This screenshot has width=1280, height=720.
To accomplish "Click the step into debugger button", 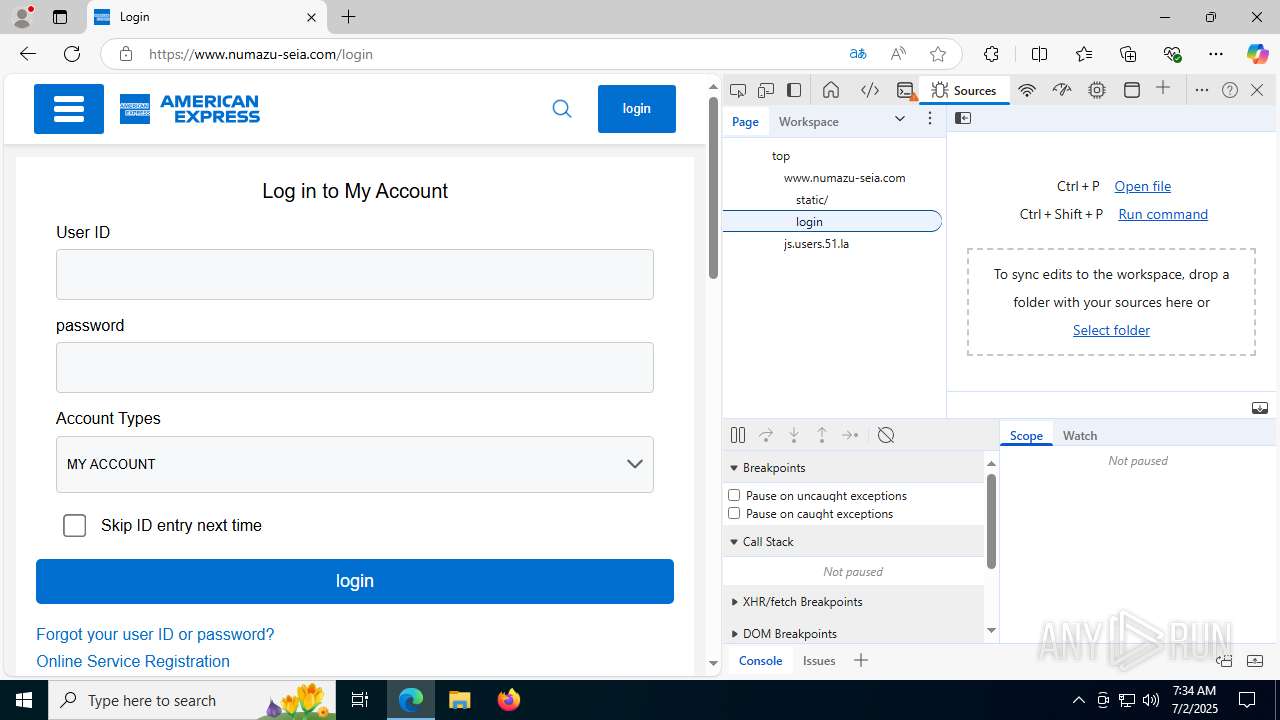I will click(794, 435).
